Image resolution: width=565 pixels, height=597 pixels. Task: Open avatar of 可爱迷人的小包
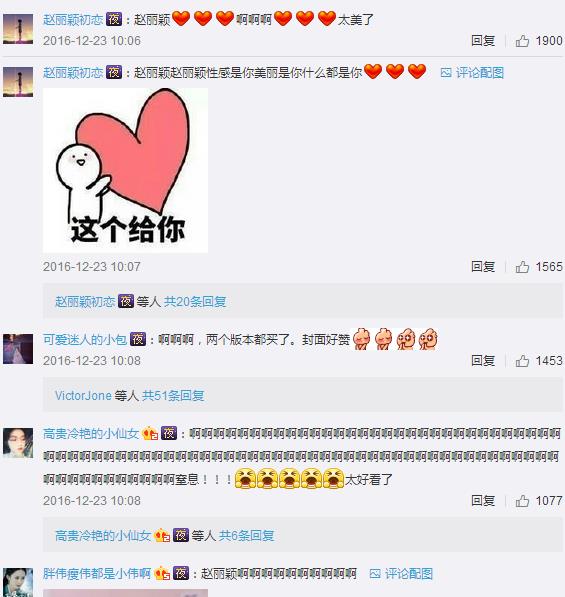18,349
